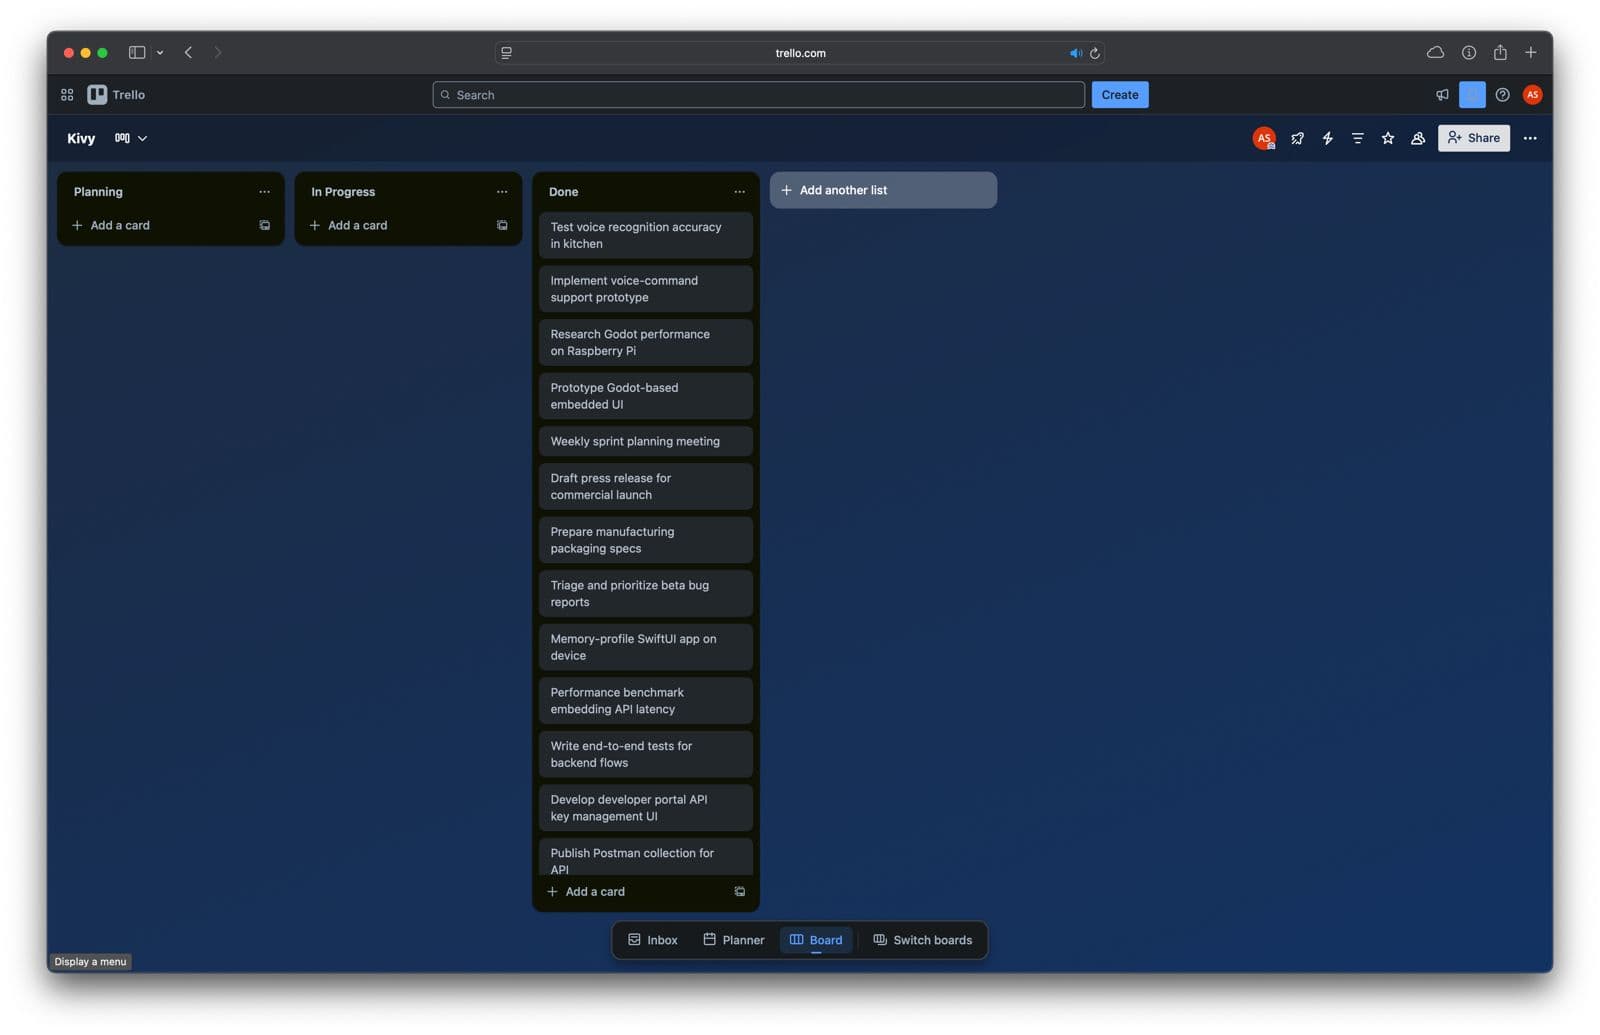Click the Trello home logo
Image resolution: width=1600 pixels, height=1035 pixels.
[117, 95]
